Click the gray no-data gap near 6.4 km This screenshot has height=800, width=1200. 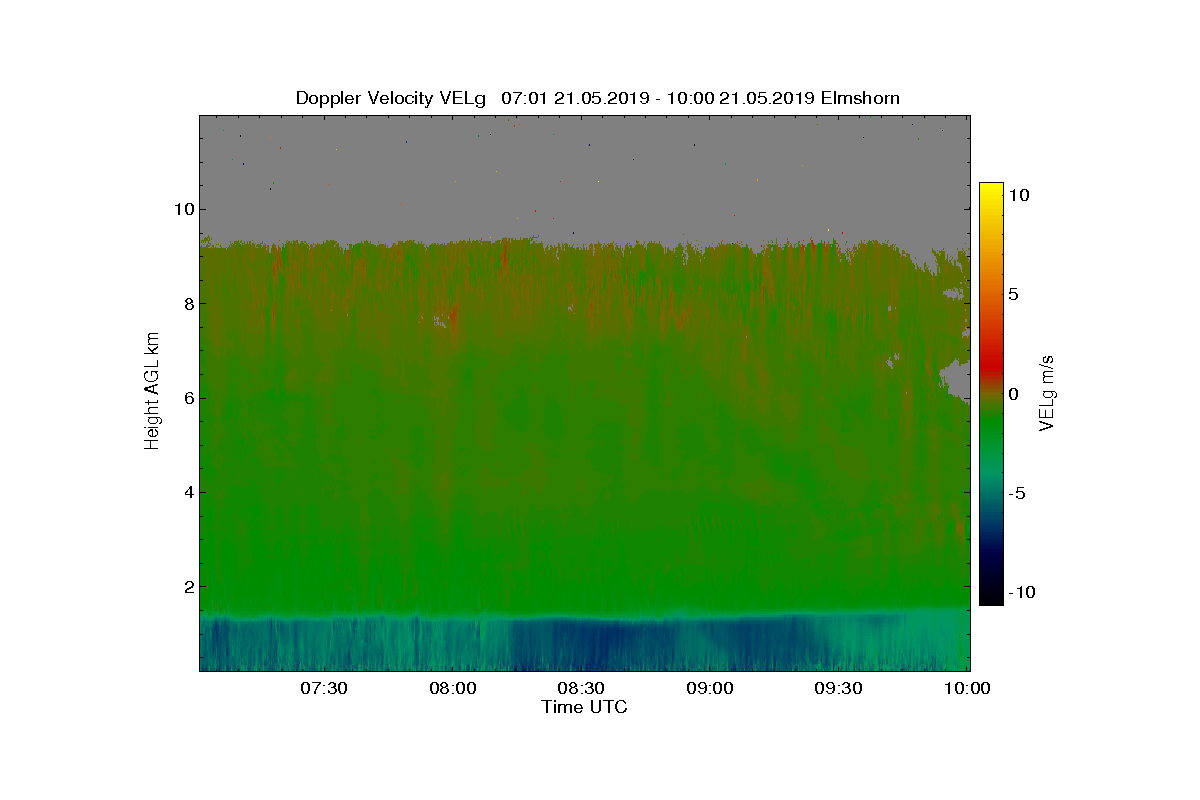957,379
